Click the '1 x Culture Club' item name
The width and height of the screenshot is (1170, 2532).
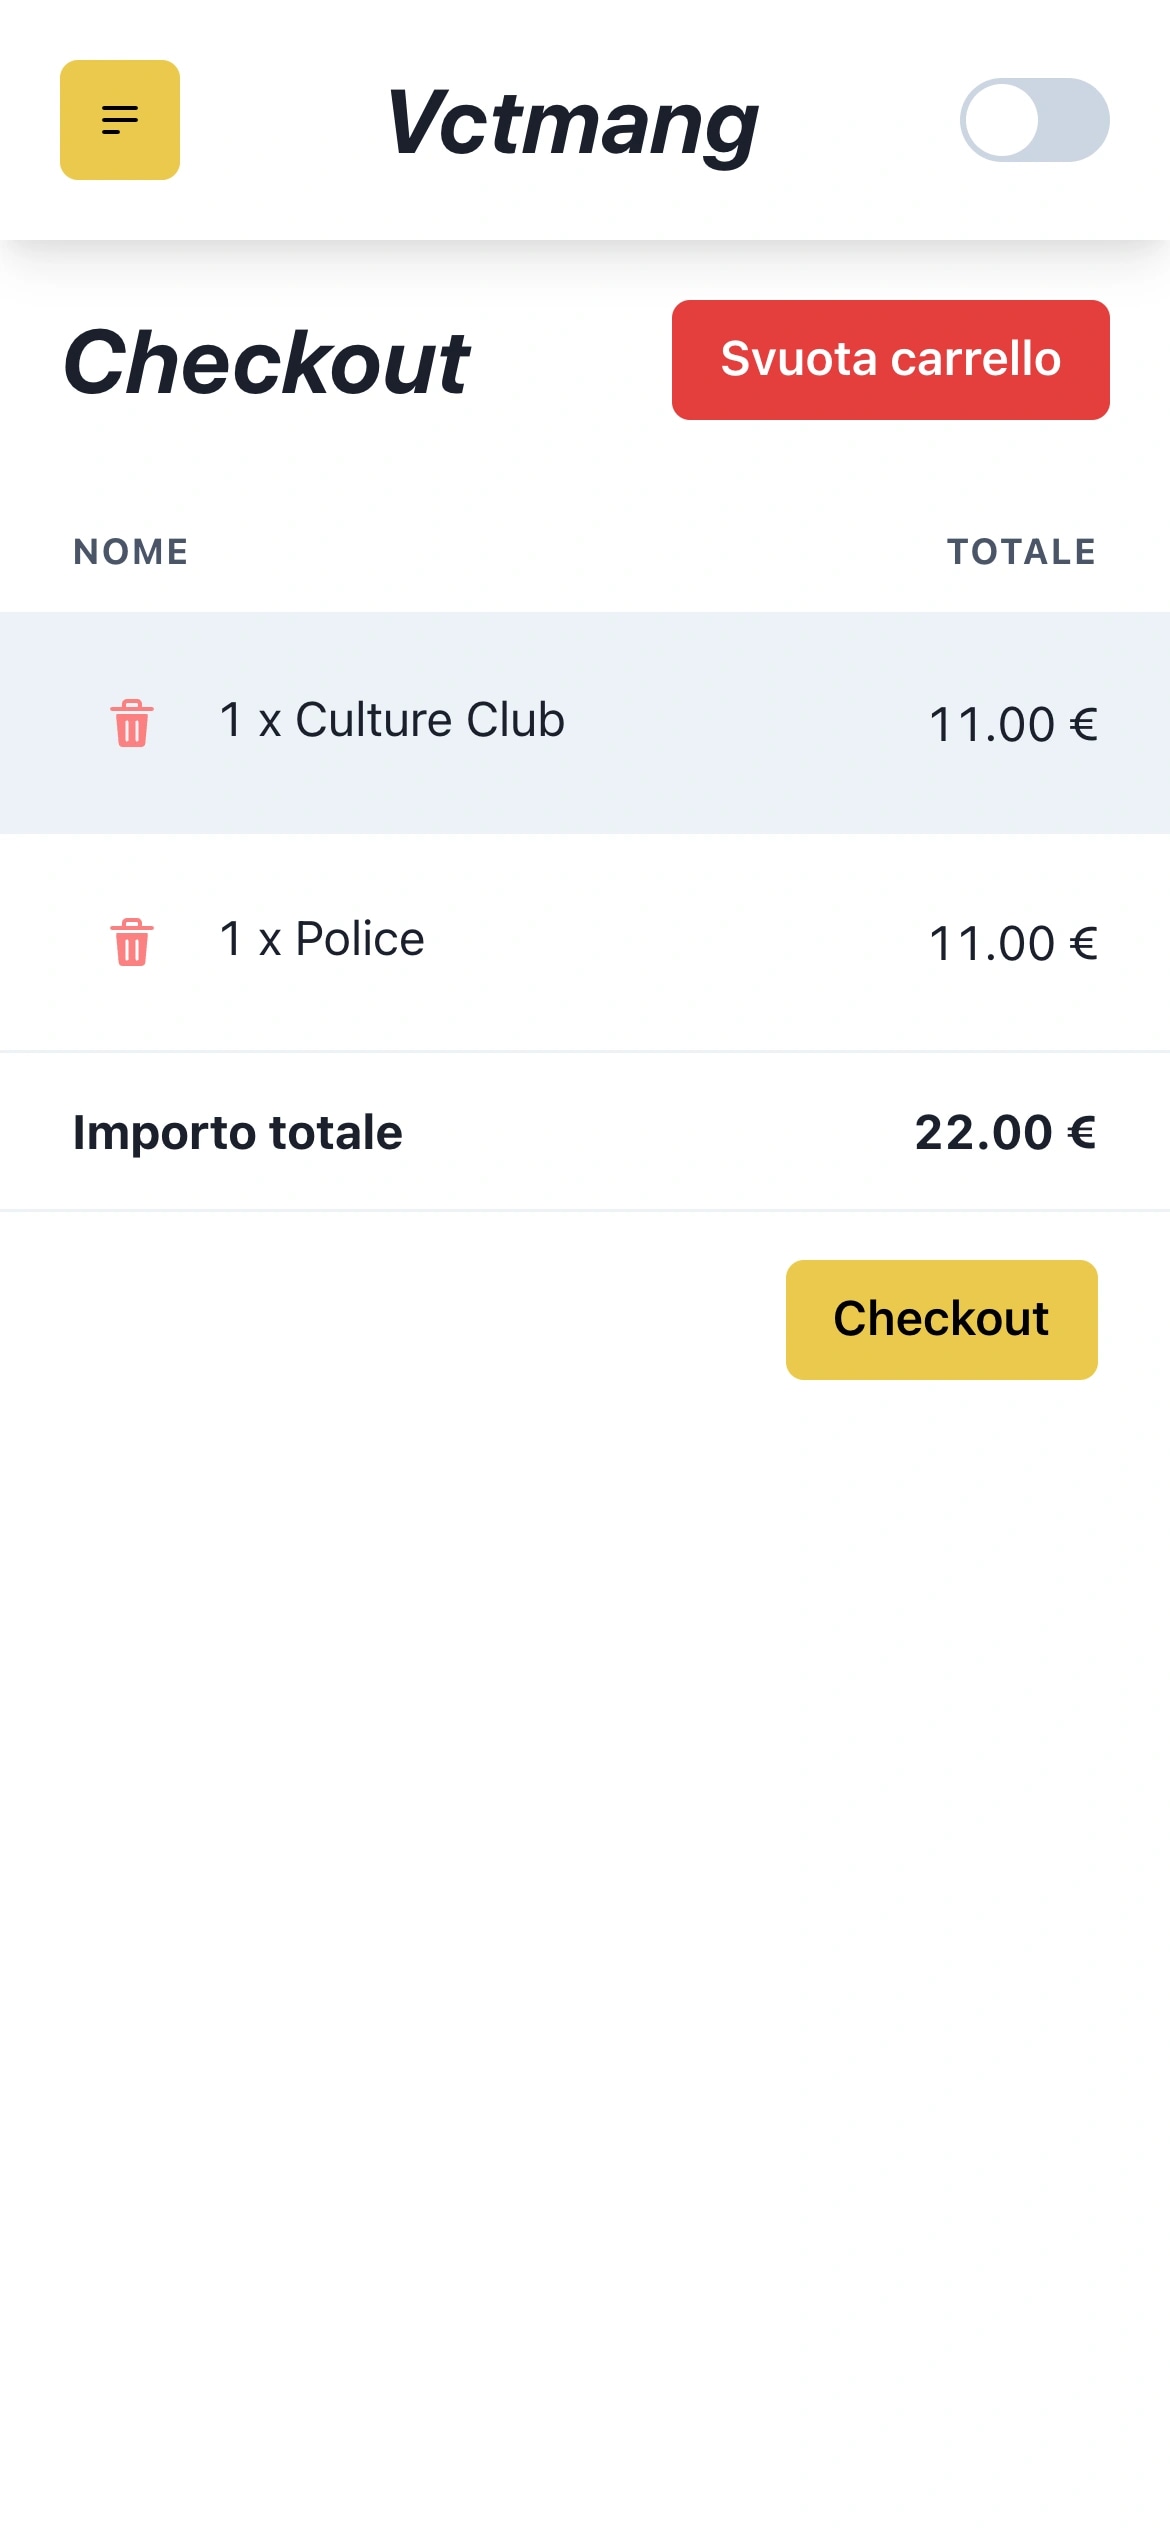[392, 720]
